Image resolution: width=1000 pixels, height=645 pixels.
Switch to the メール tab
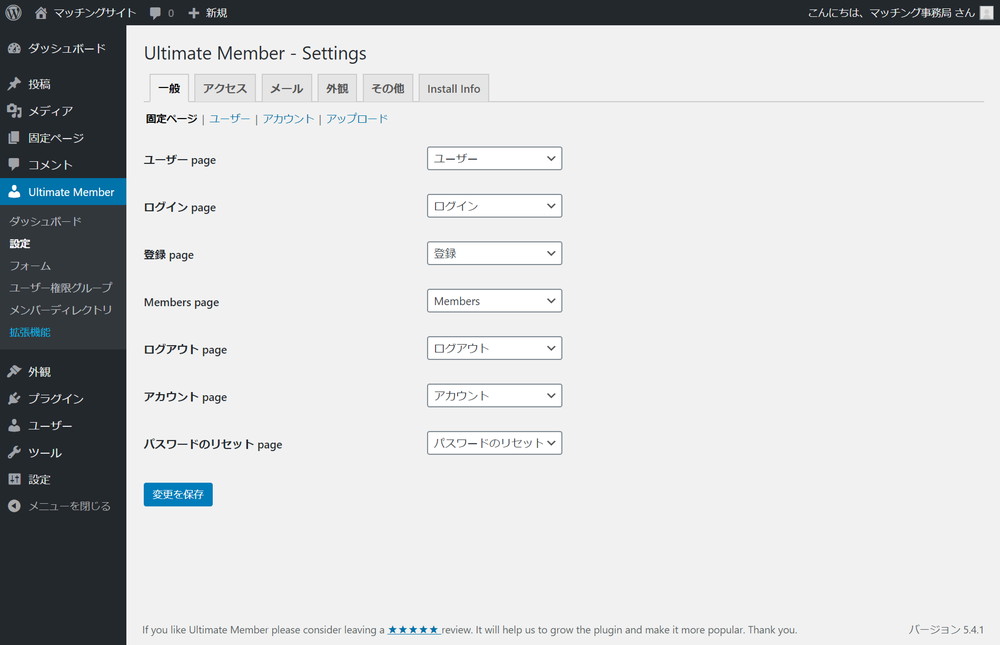coord(286,88)
